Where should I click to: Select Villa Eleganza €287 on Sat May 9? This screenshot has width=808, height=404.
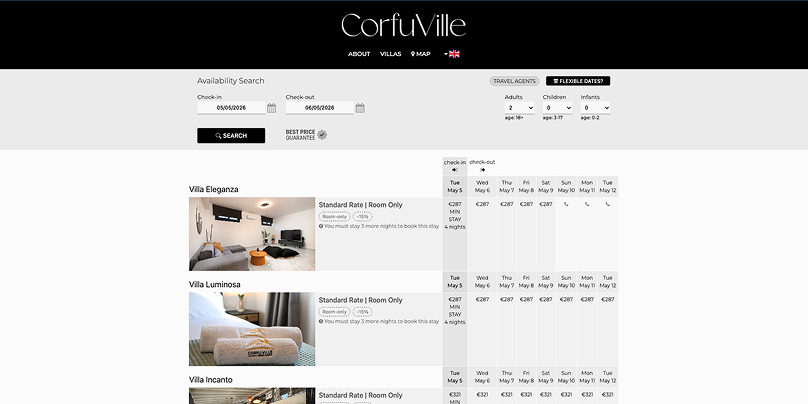546,204
